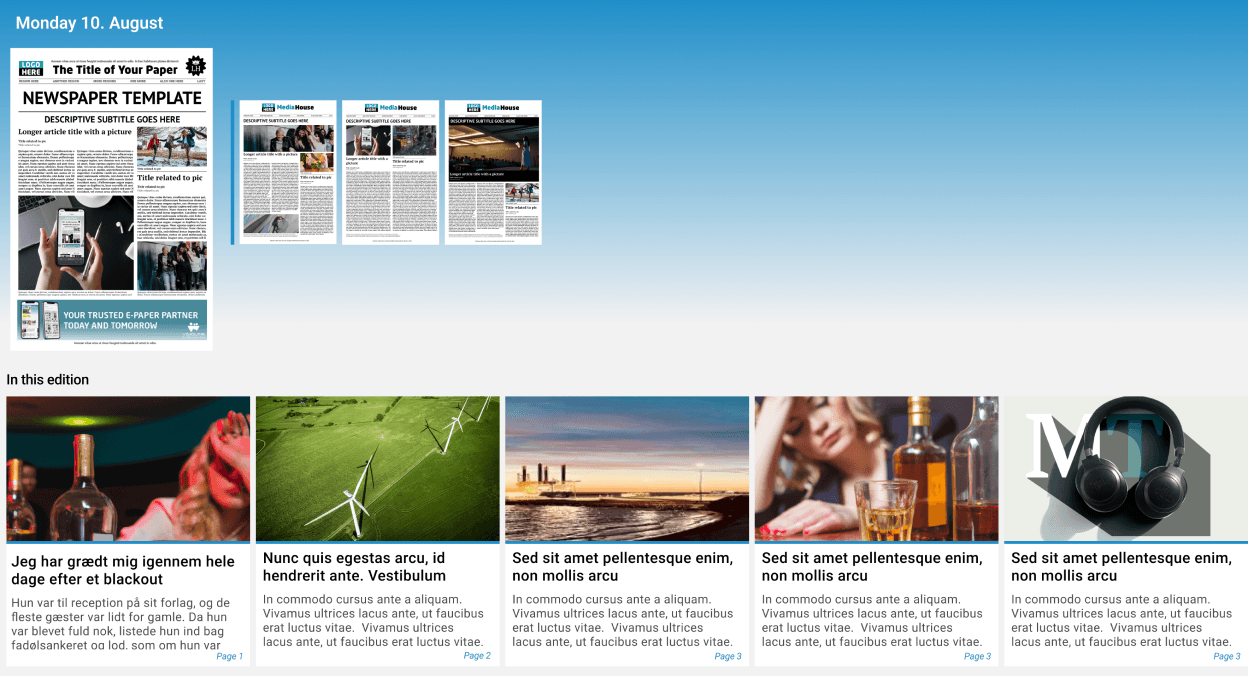Open article 'Jeg har grædt mig igennem hele dage'
The image size is (1248, 676).
click(x=123, y=570)
